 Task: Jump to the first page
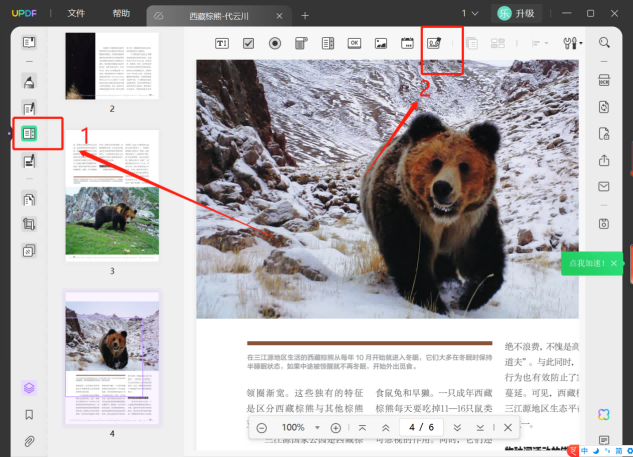pyautogui.click(x=363, y=428)
